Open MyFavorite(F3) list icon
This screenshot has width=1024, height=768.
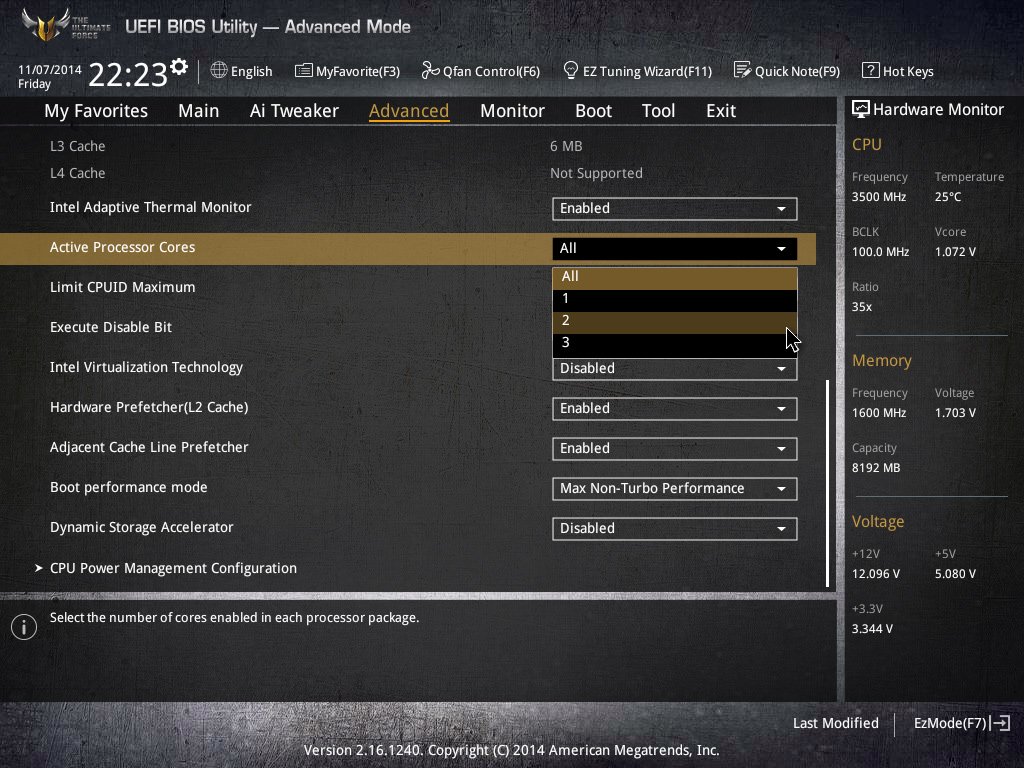[x=304, y=71]
